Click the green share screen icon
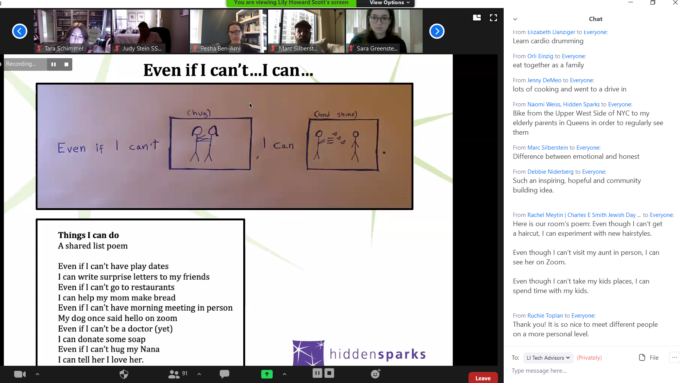This screenshot has width=680, height=383. (267, 374)
